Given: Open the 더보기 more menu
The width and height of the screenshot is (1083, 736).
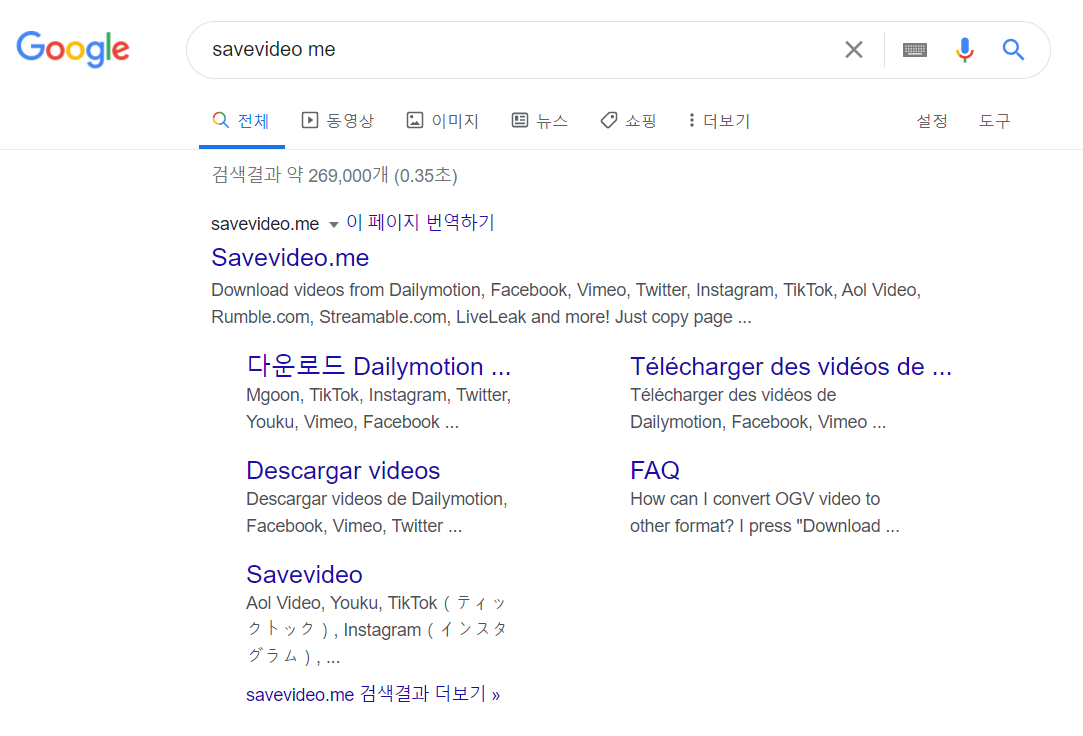Looking at the screenshot, I should click(718, 121).
